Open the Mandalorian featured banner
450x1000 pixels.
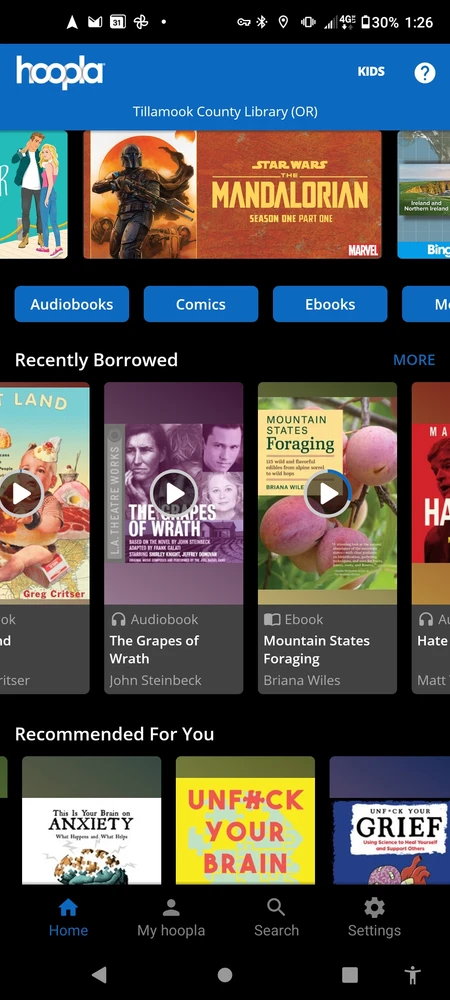[x=232, y=195]
